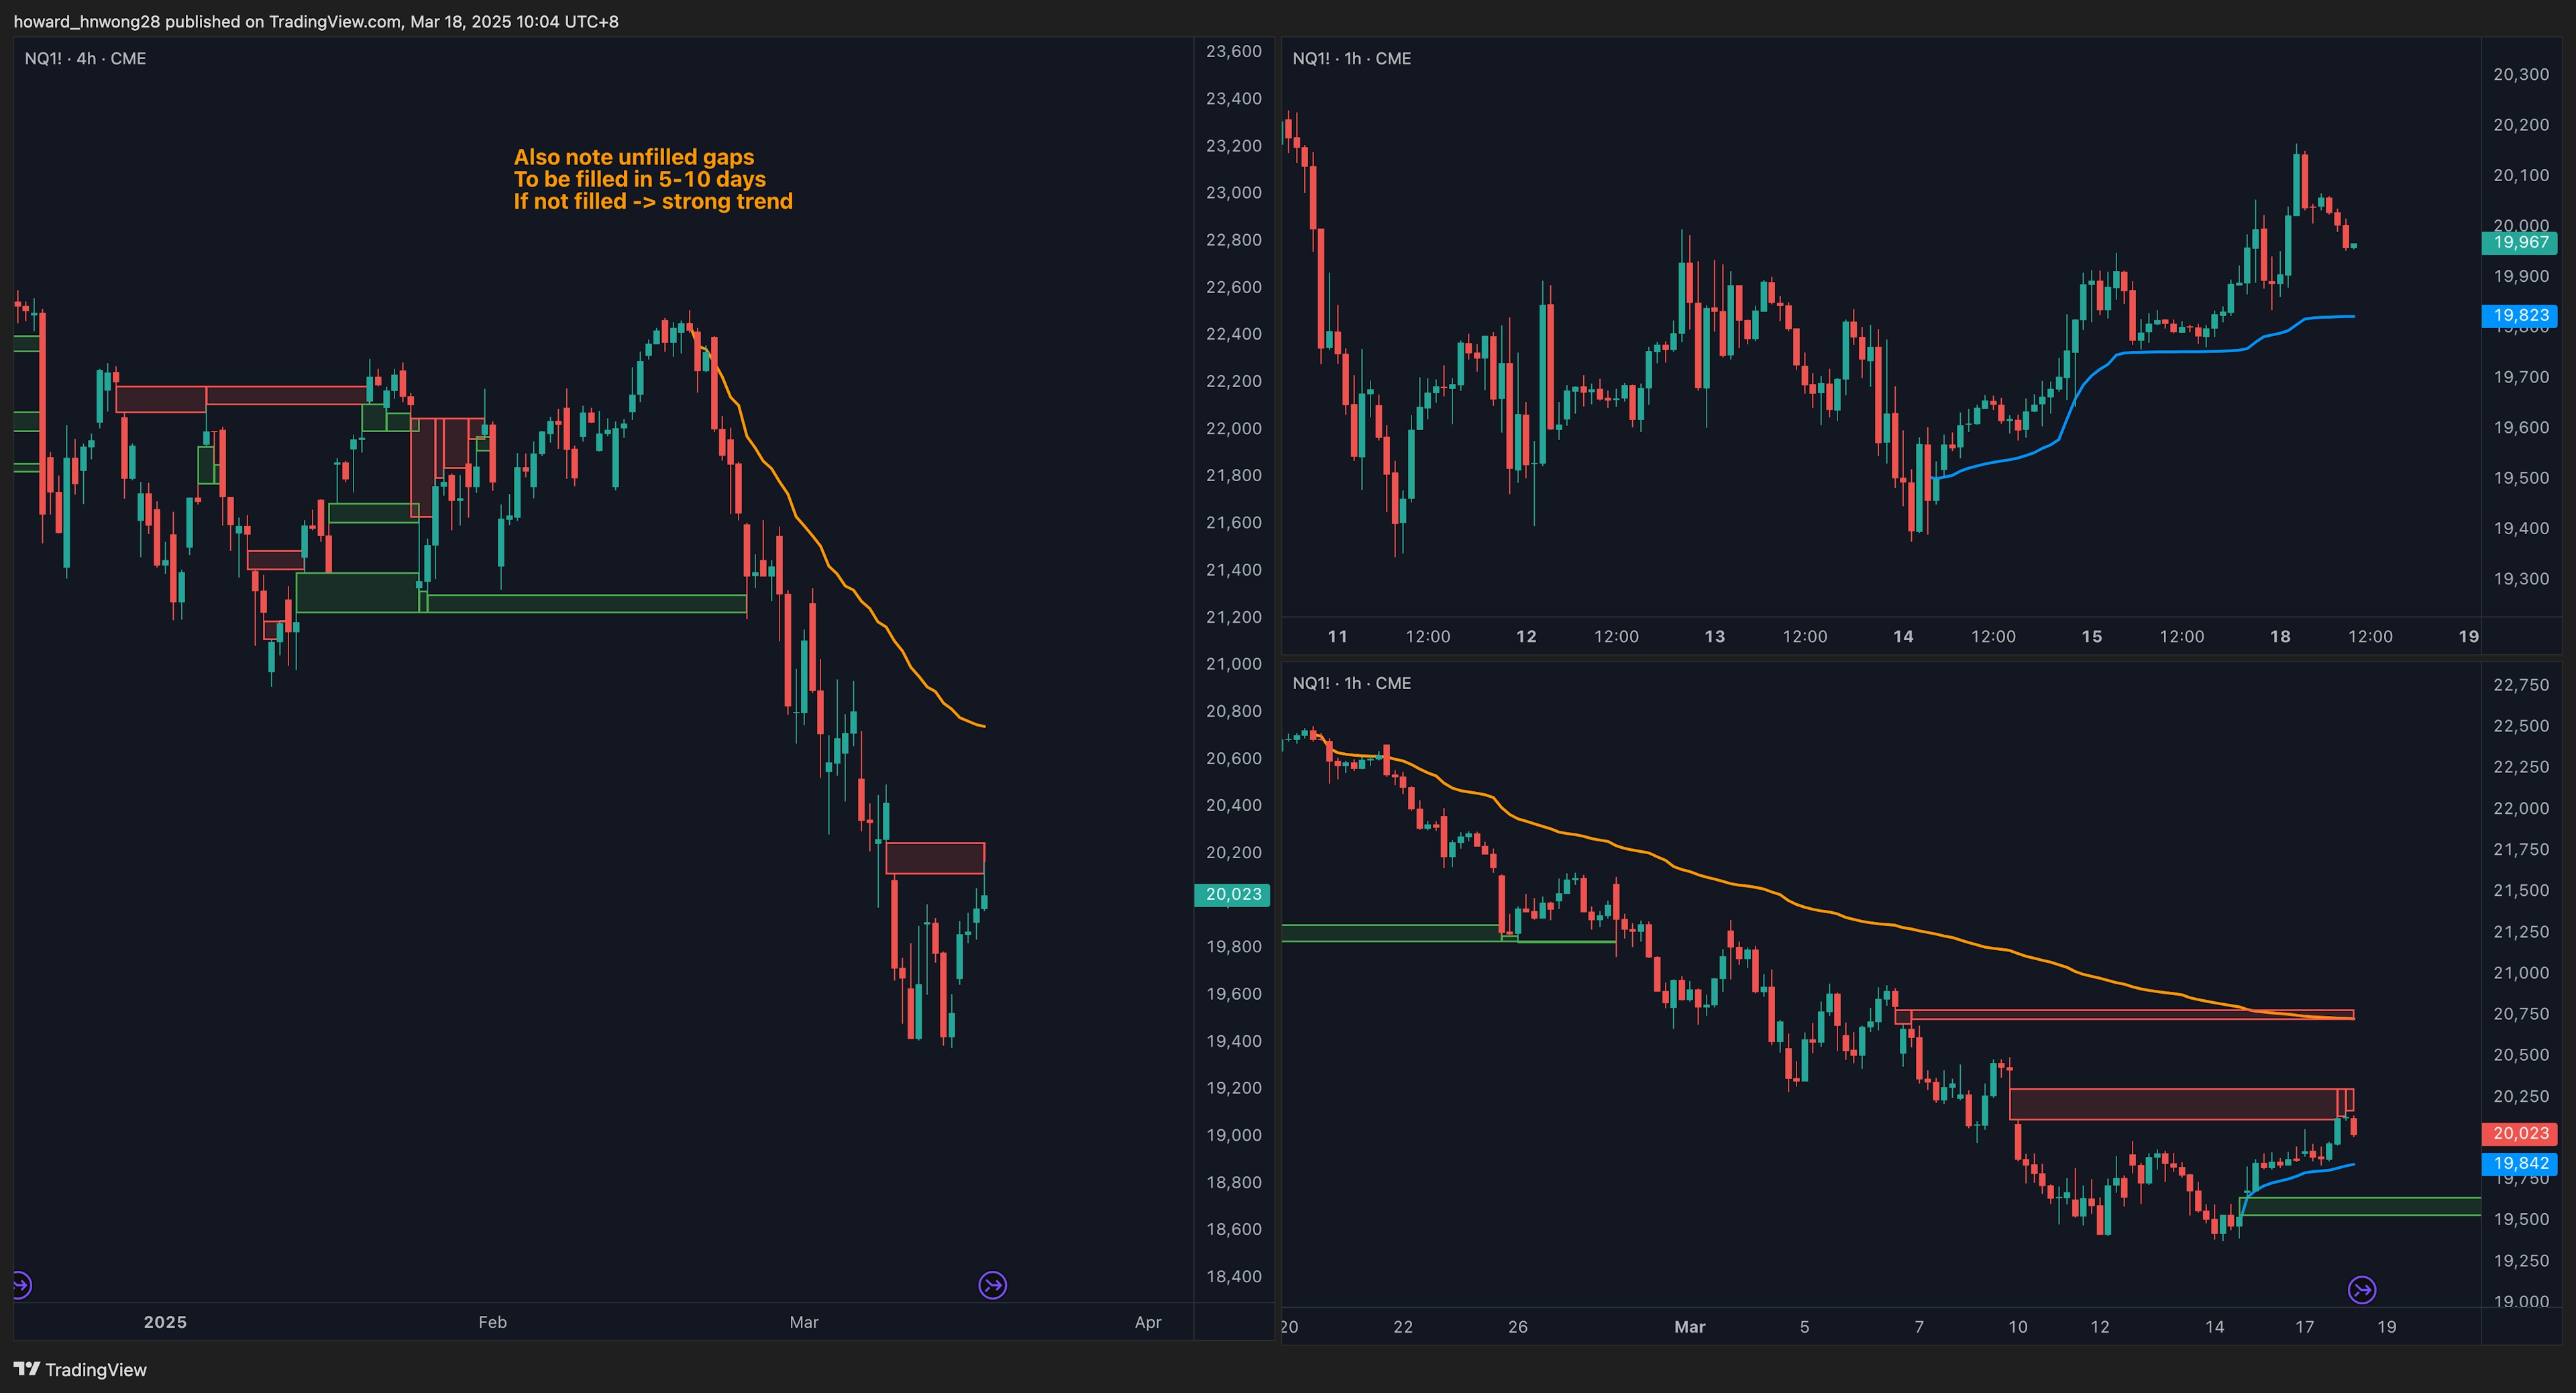Click the scroll-to-latest arrow icon on the 4h chart

click(x=992, y=1285)
